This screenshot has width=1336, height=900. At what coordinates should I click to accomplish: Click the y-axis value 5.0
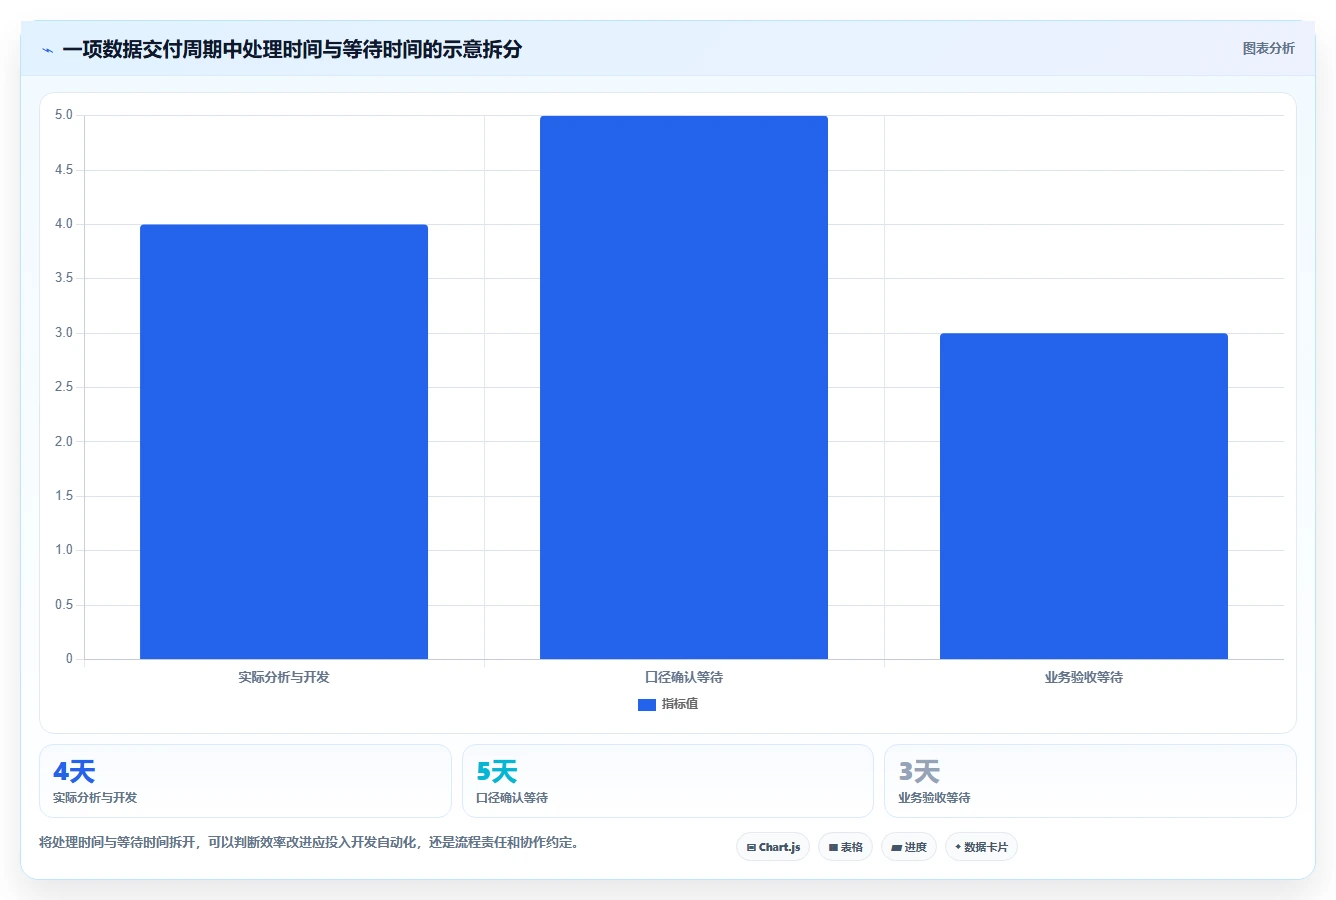[64, 115]
